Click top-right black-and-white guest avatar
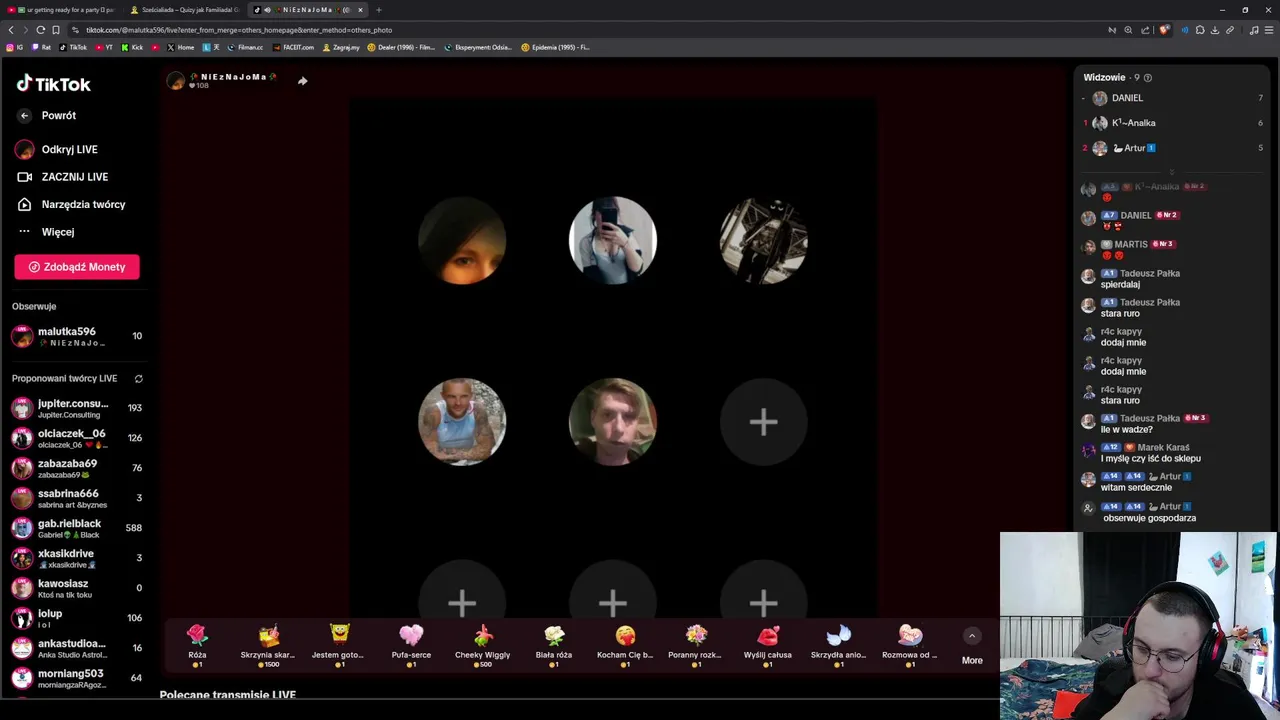1280x720 pixels. (763, 240)
